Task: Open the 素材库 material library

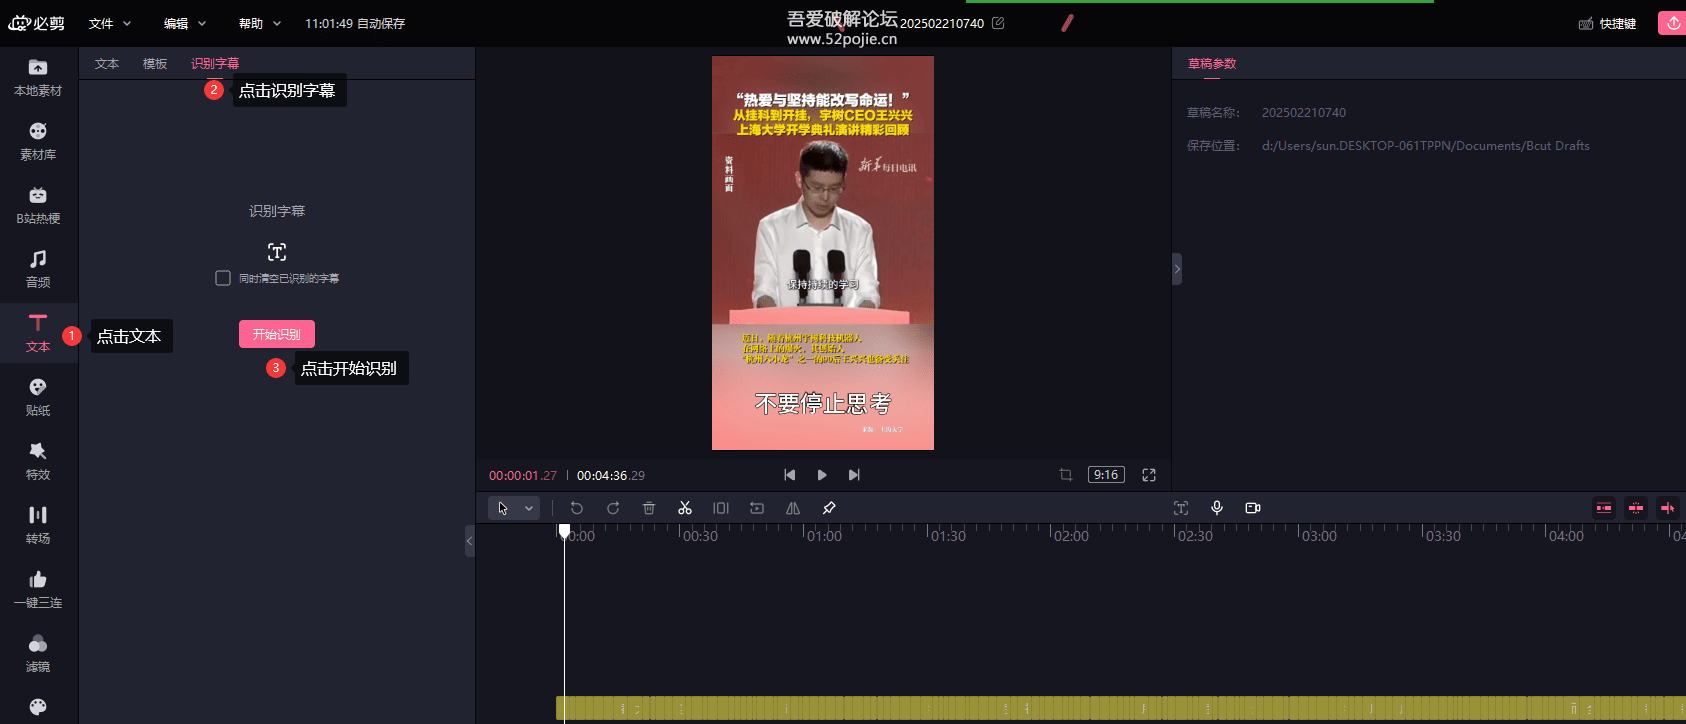Action: pyautogui.click(x=38, y=142)
